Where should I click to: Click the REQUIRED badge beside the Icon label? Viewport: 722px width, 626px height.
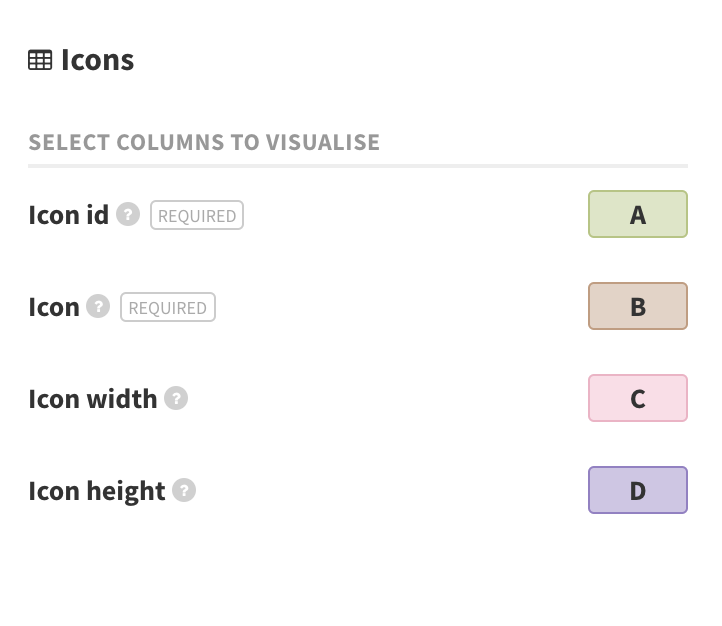pyautogui.click(x=168, y=307)
